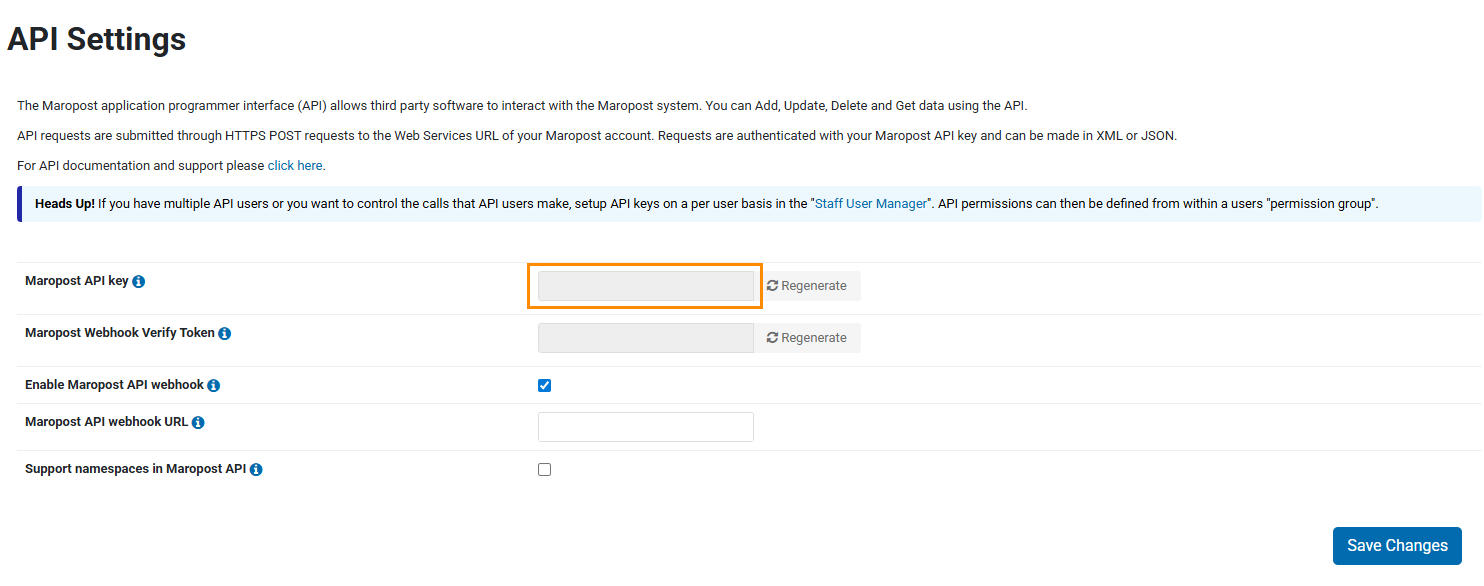Screen dimensions: 1484x586
Task: Click the Maropost API key field
Action: click(x=646, y=286)
